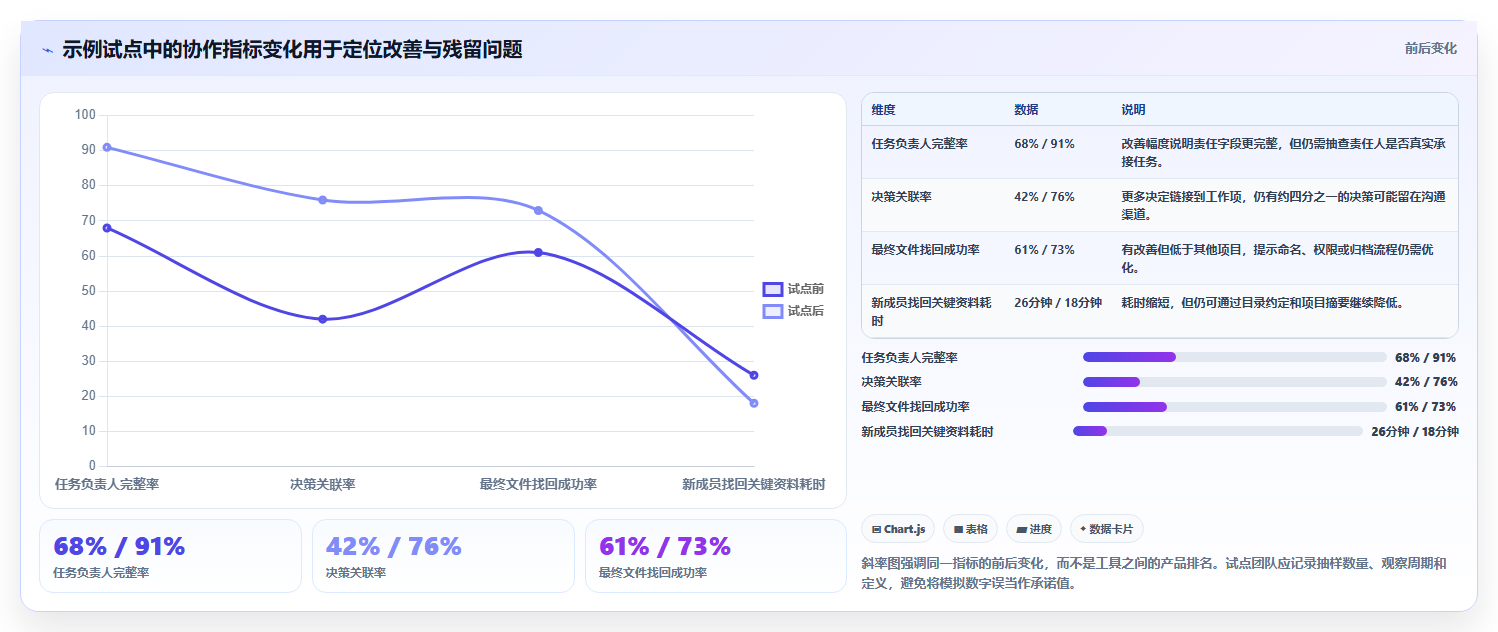
Task: Click y-axis value 100
Action: (85, 115)
